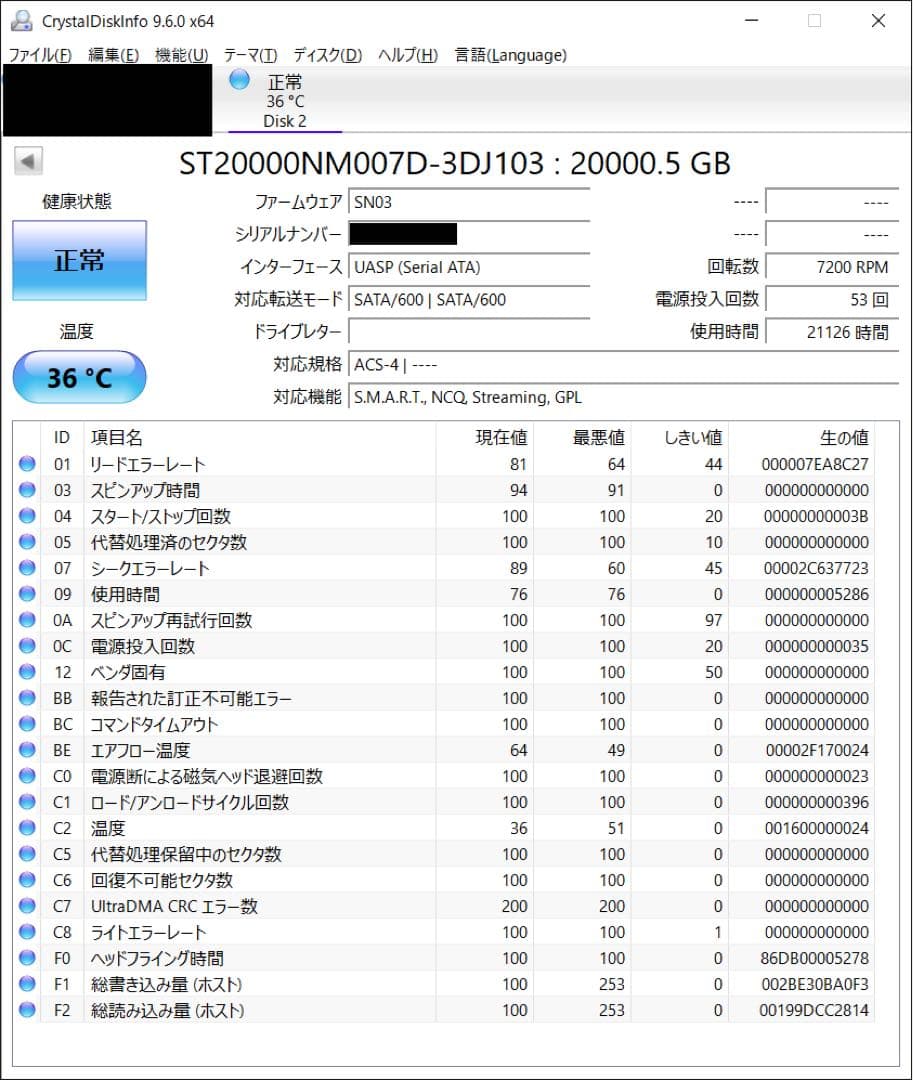Click the status icon for 代替処理保留中のセクタ数
The height and width of the screenshot is (1080, 913).
click(x=25, y=854)
